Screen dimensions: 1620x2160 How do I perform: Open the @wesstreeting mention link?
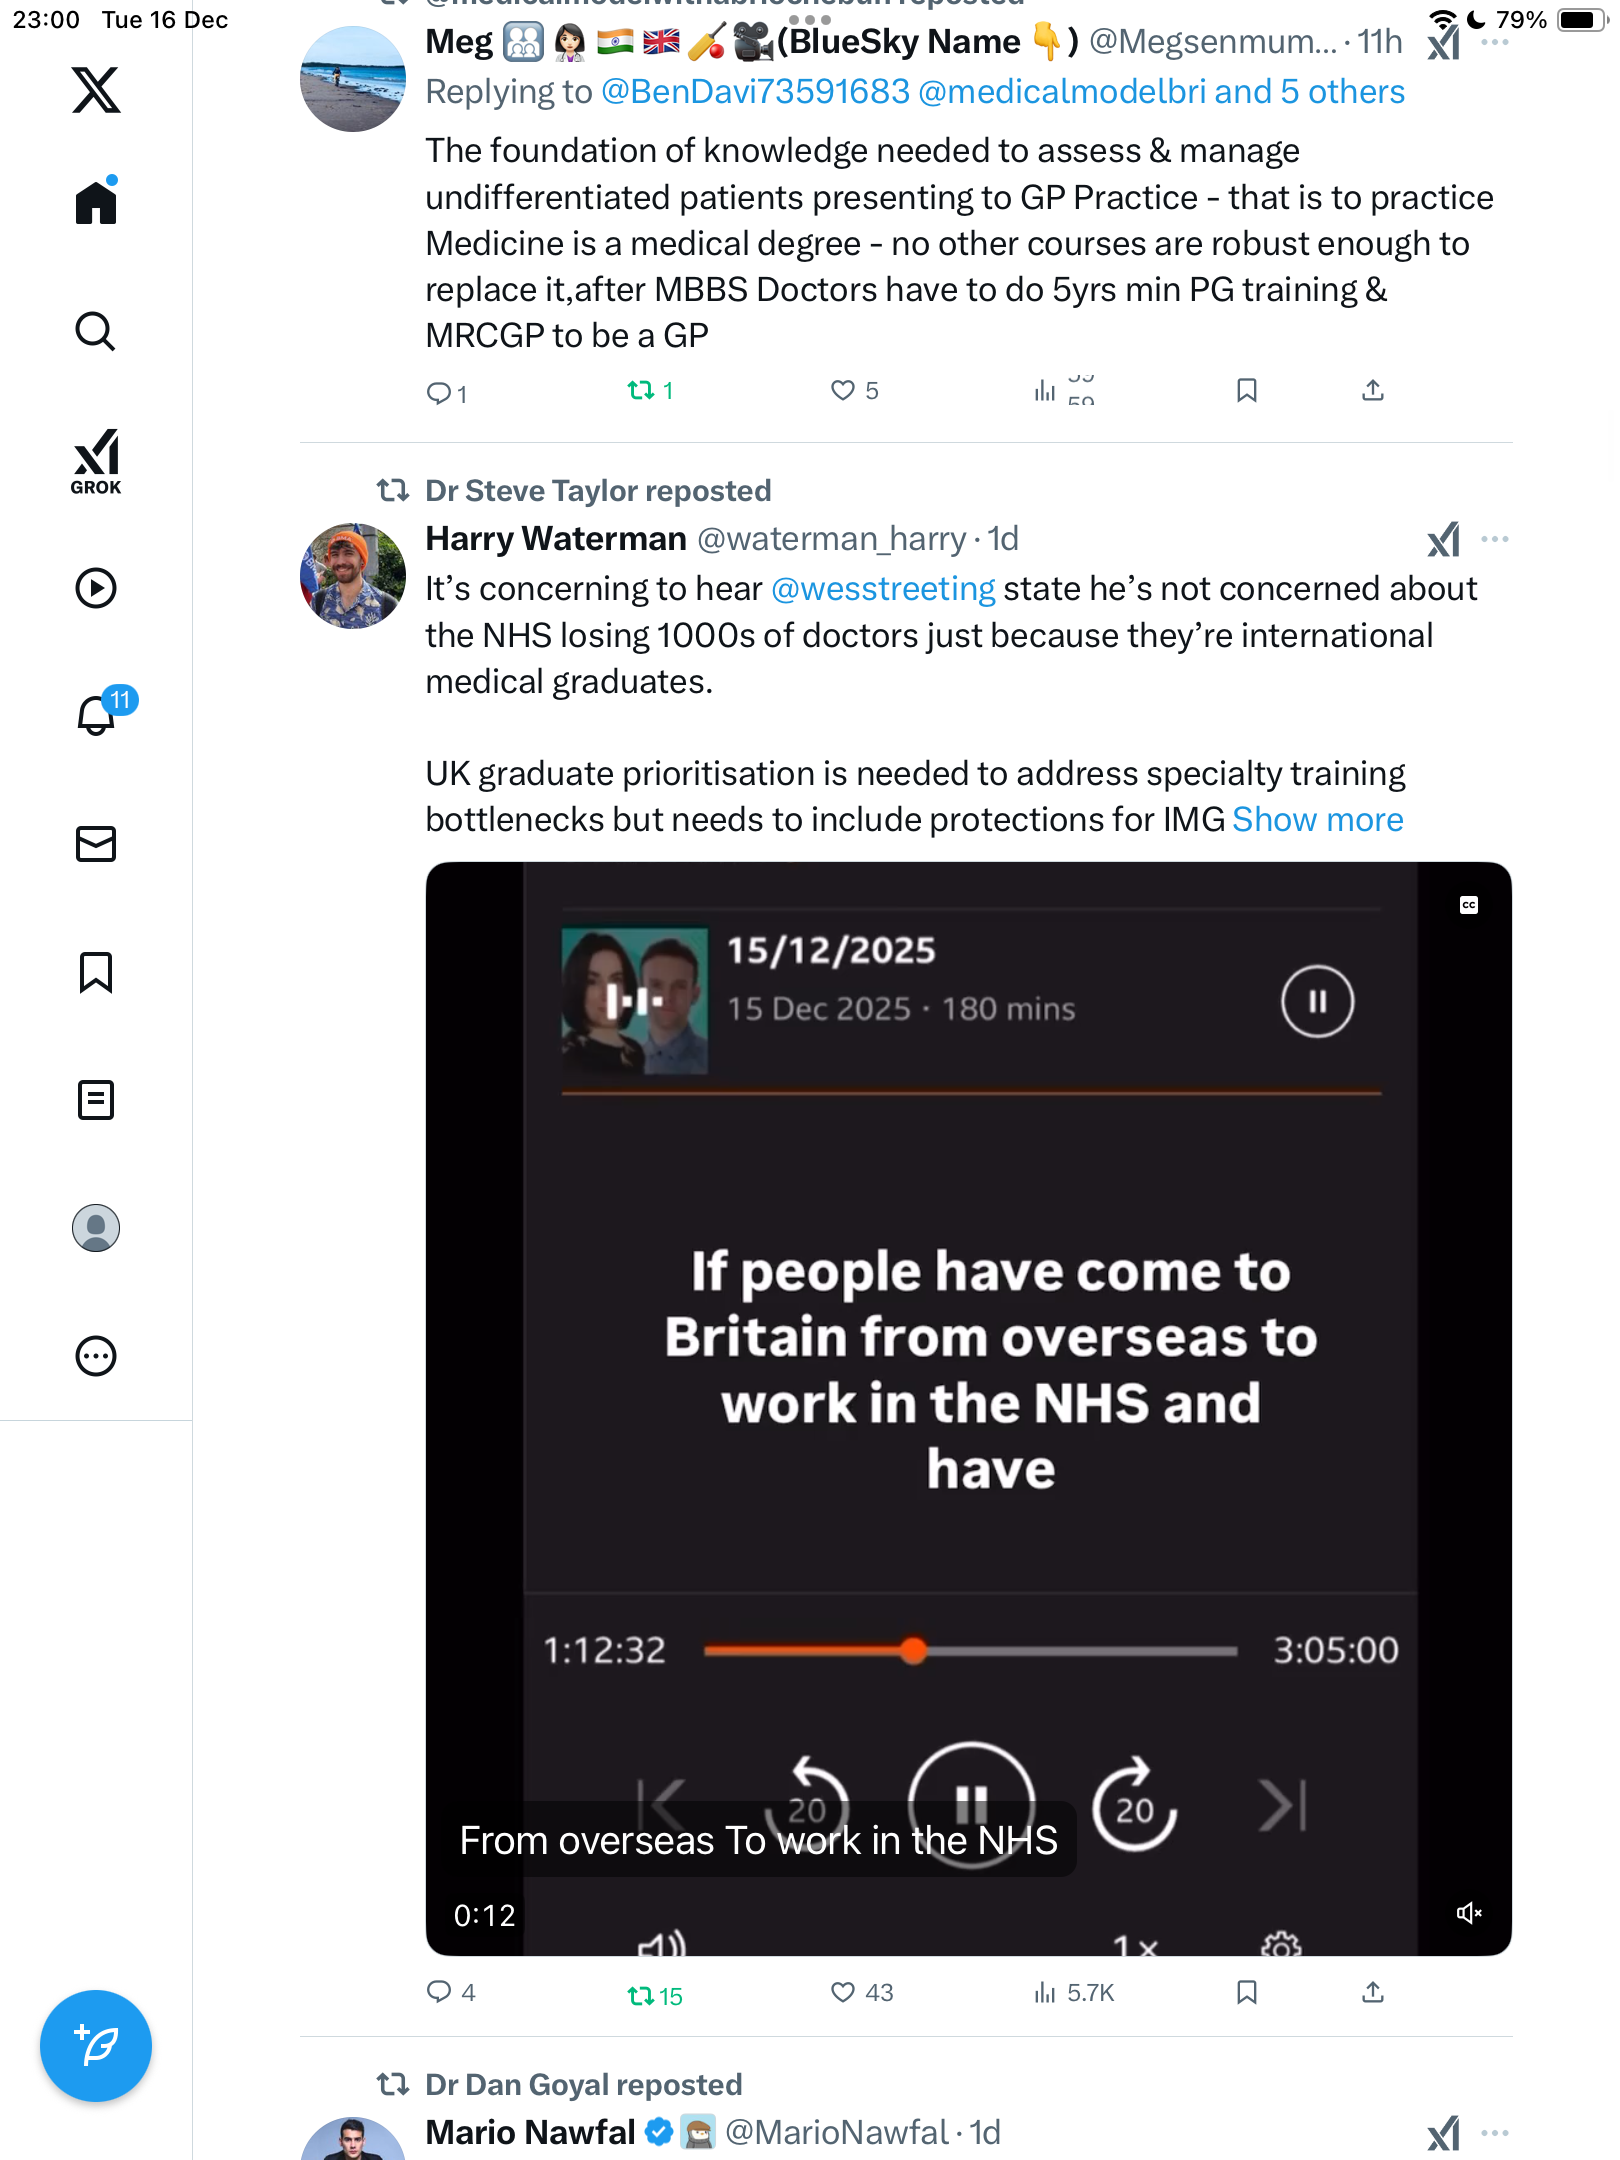click(x=883, y=589)
